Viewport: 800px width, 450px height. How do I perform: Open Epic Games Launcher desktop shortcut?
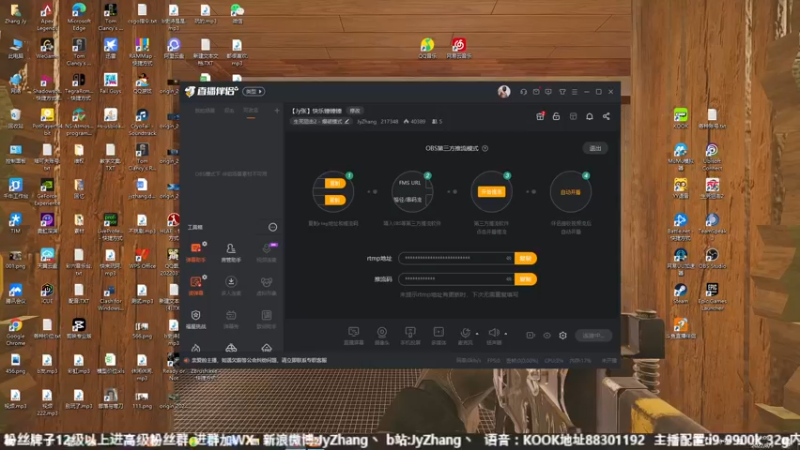click(712, 296)
